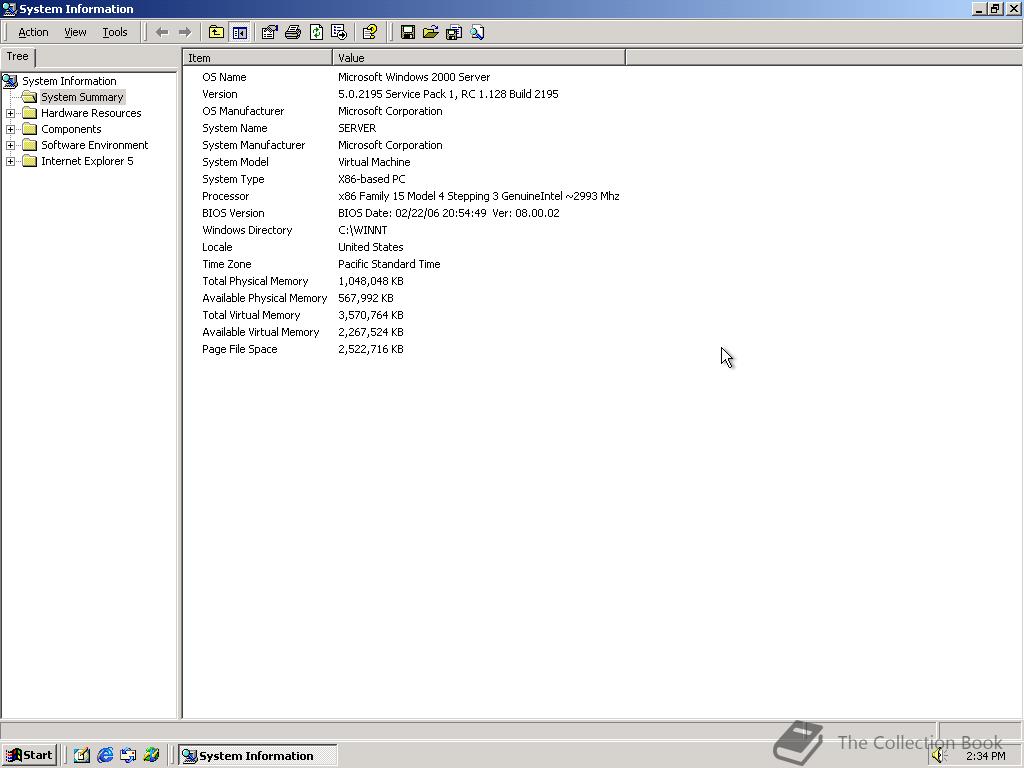Open the Start menu
The image size is (1024, 768).
click(29, 755)
